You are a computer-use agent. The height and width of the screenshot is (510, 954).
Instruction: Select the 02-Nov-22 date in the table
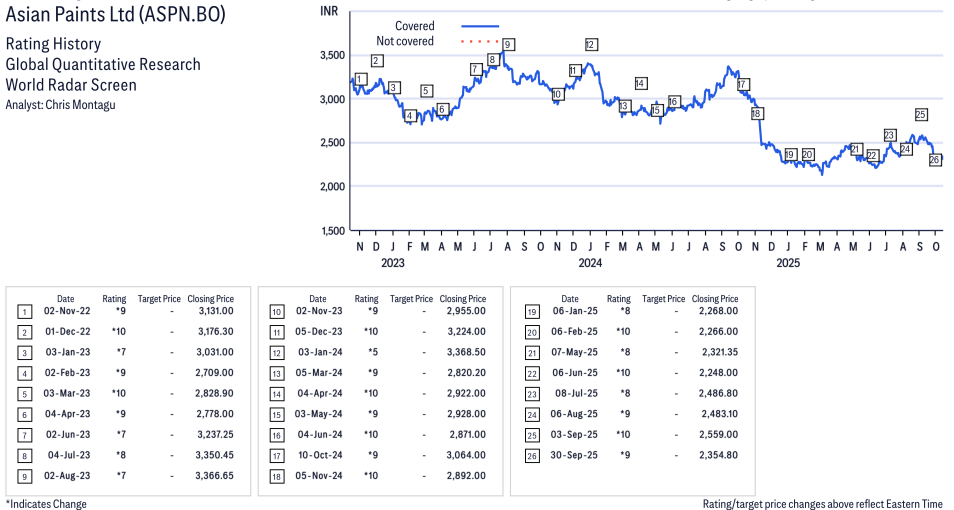point(65,311)
